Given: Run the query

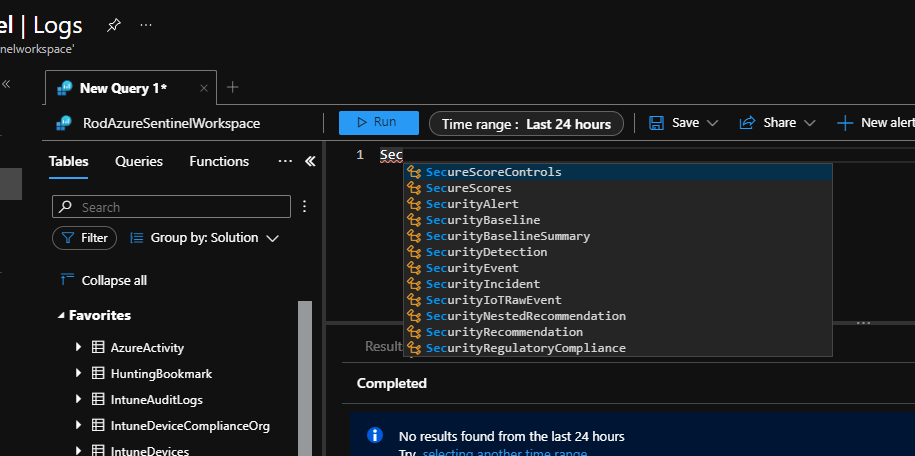Looking at the screenshot, I should 379,123.
